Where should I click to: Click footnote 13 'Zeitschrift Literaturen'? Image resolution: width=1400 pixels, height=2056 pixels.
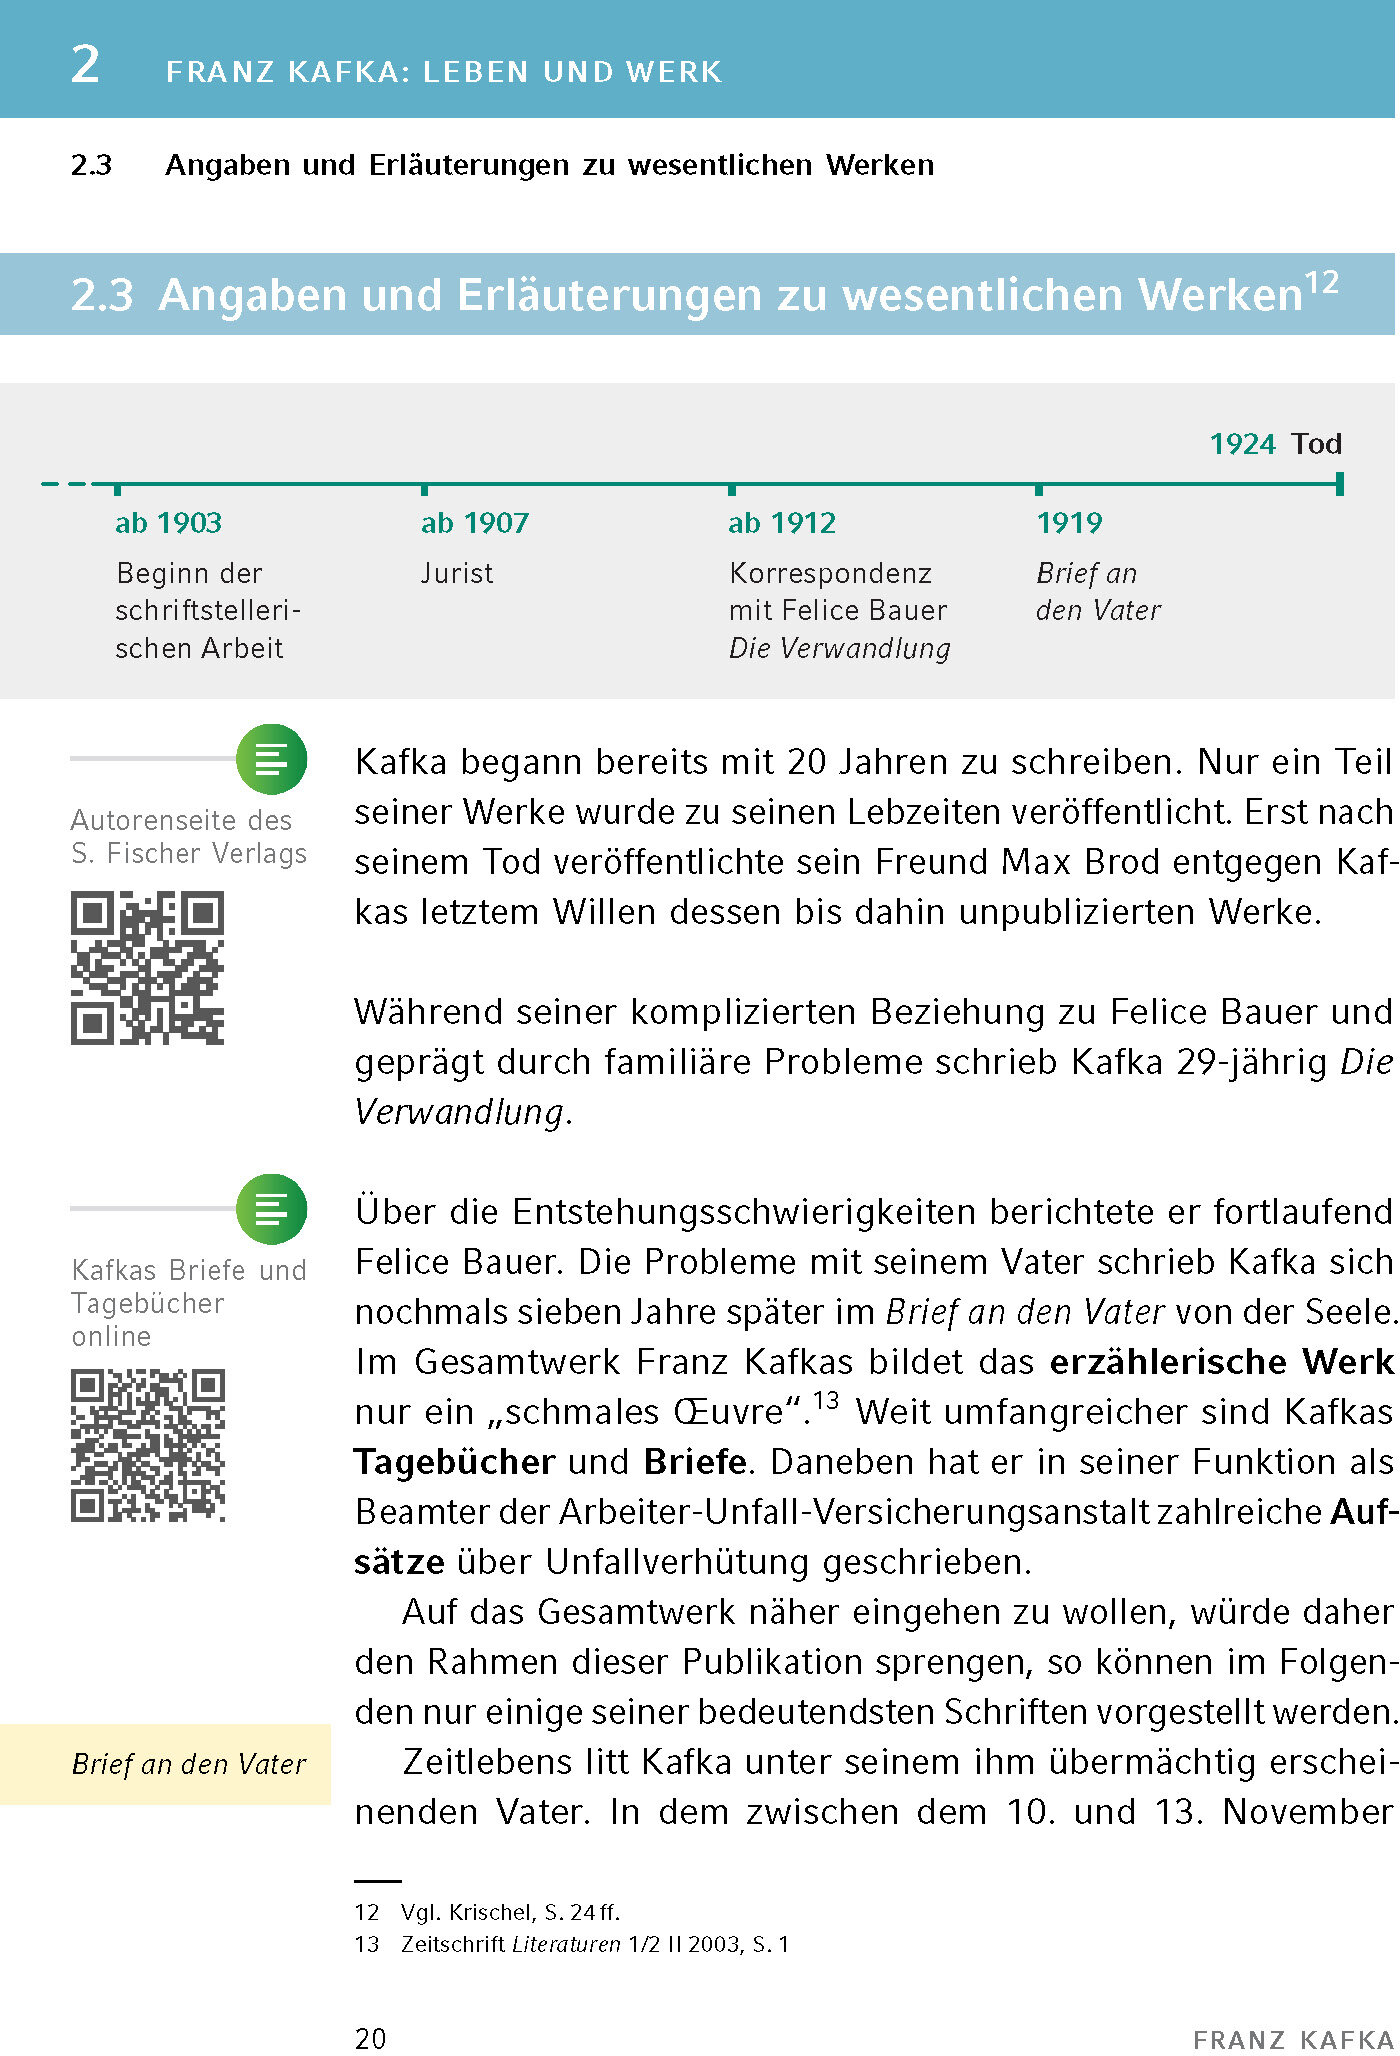pos(572,1944)
